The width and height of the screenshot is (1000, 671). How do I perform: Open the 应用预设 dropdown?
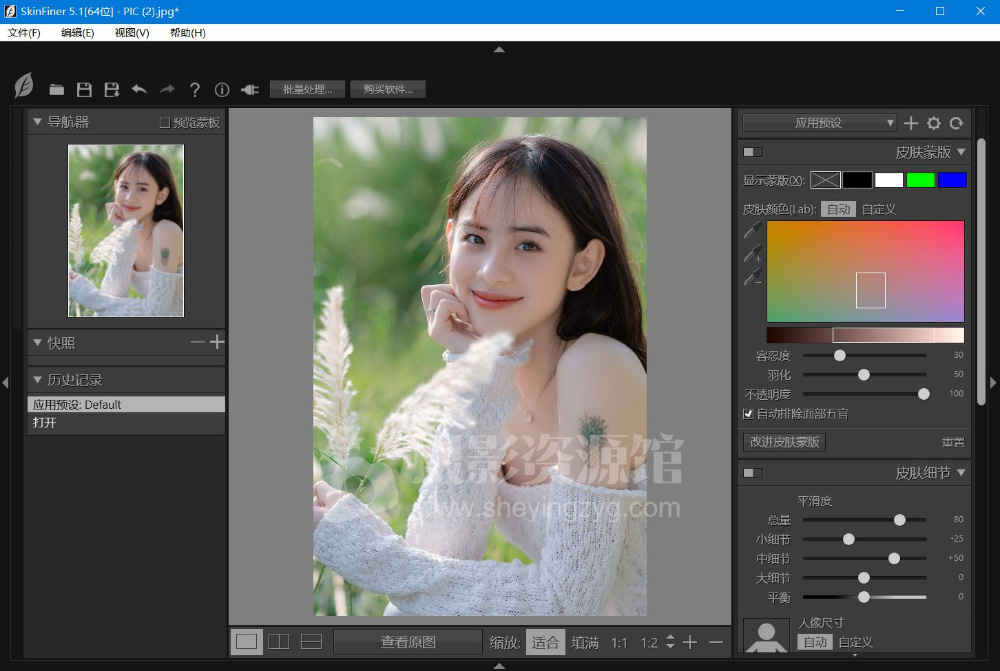[819, 123]
